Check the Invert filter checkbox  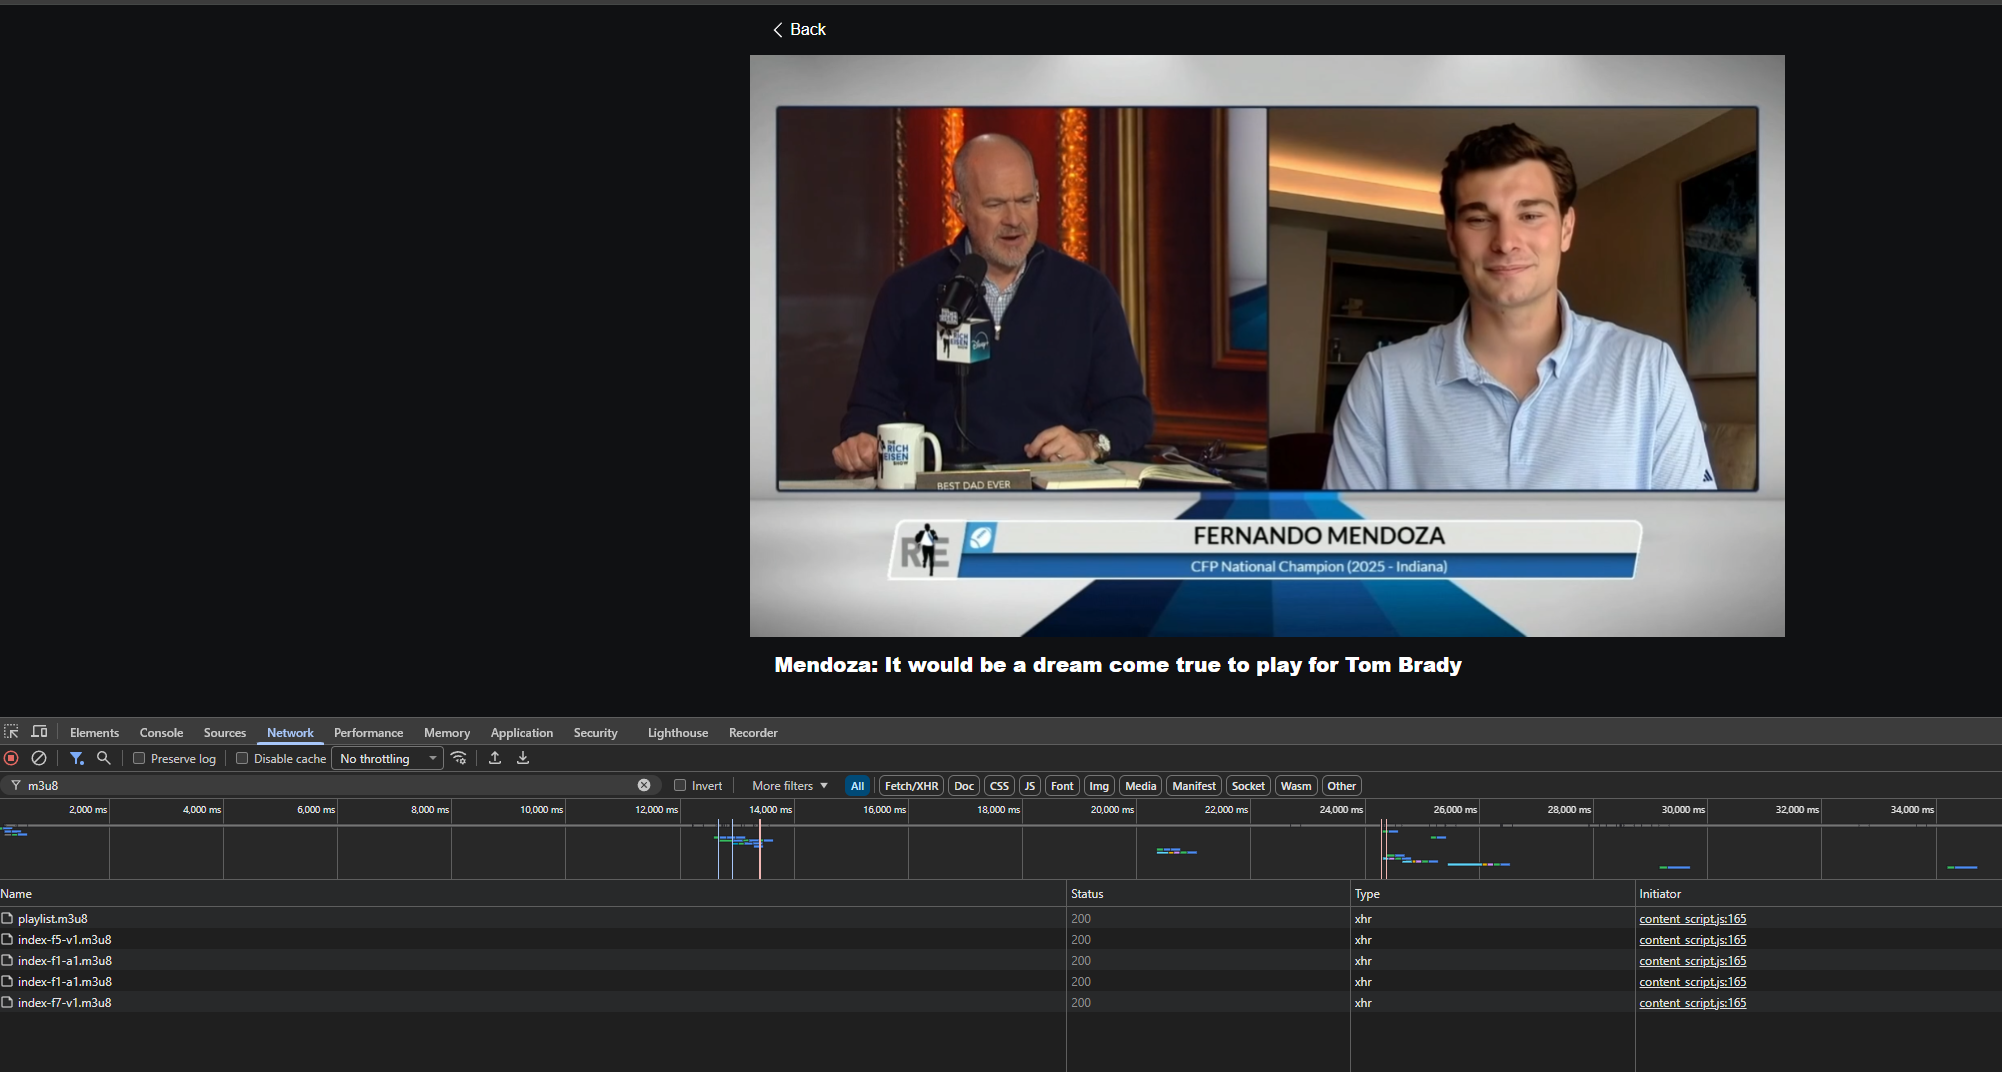680,786
